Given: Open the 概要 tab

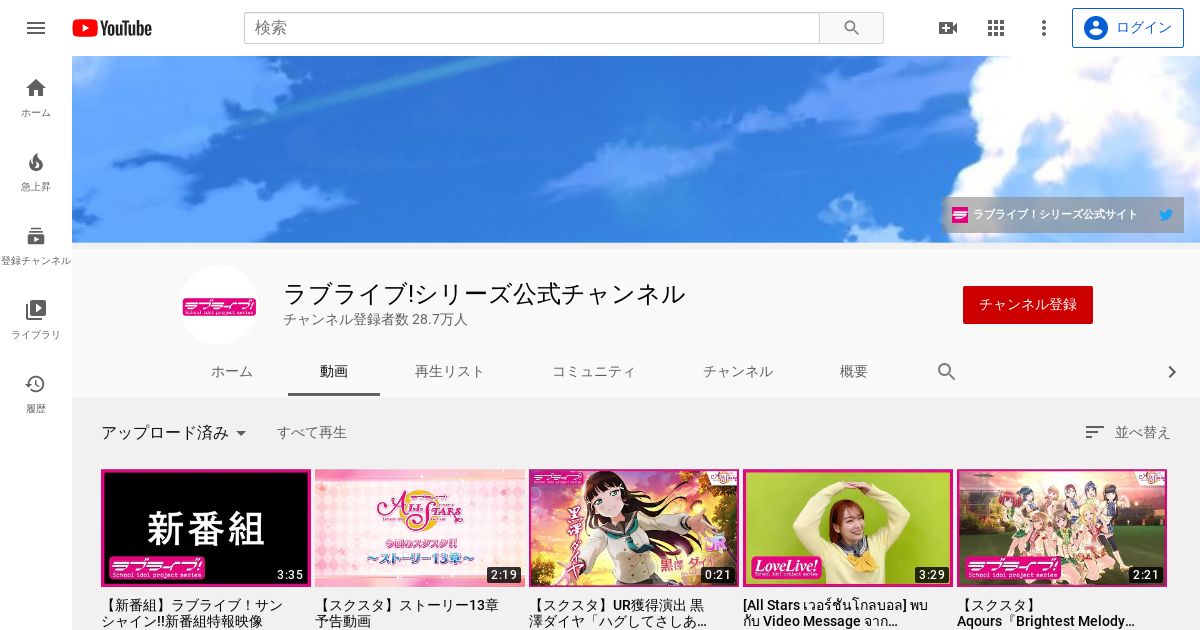Looking at the screenshot, I should 854,371.
